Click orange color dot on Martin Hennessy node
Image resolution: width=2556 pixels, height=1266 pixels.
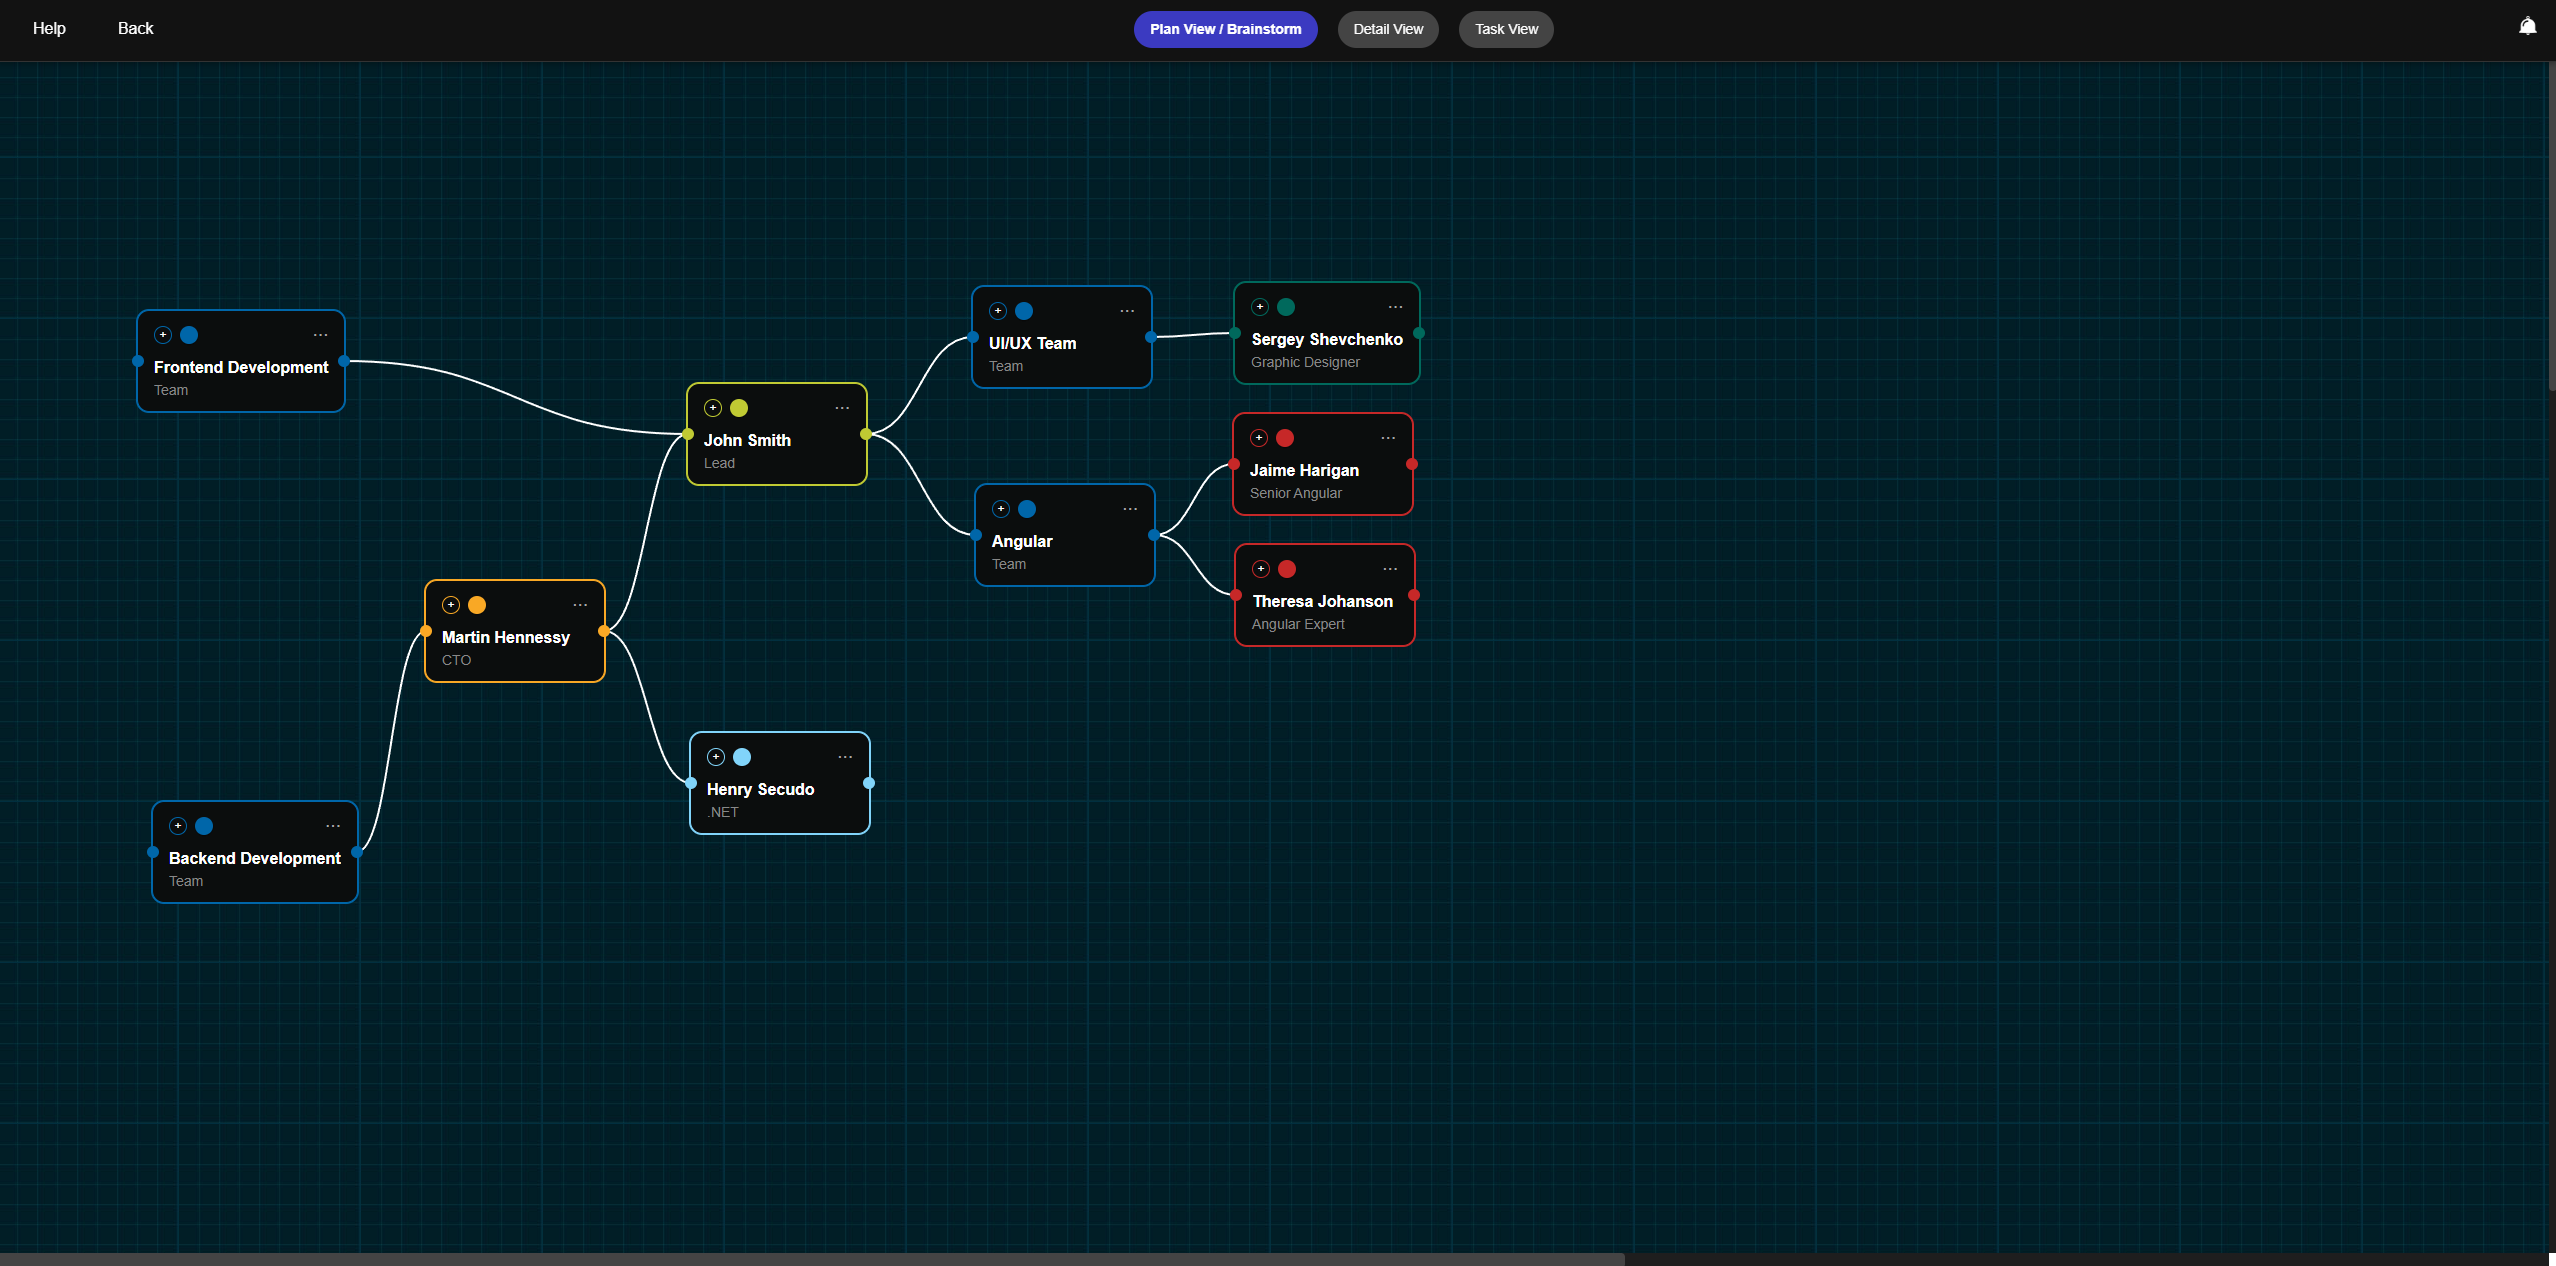[x=477, y=605]
